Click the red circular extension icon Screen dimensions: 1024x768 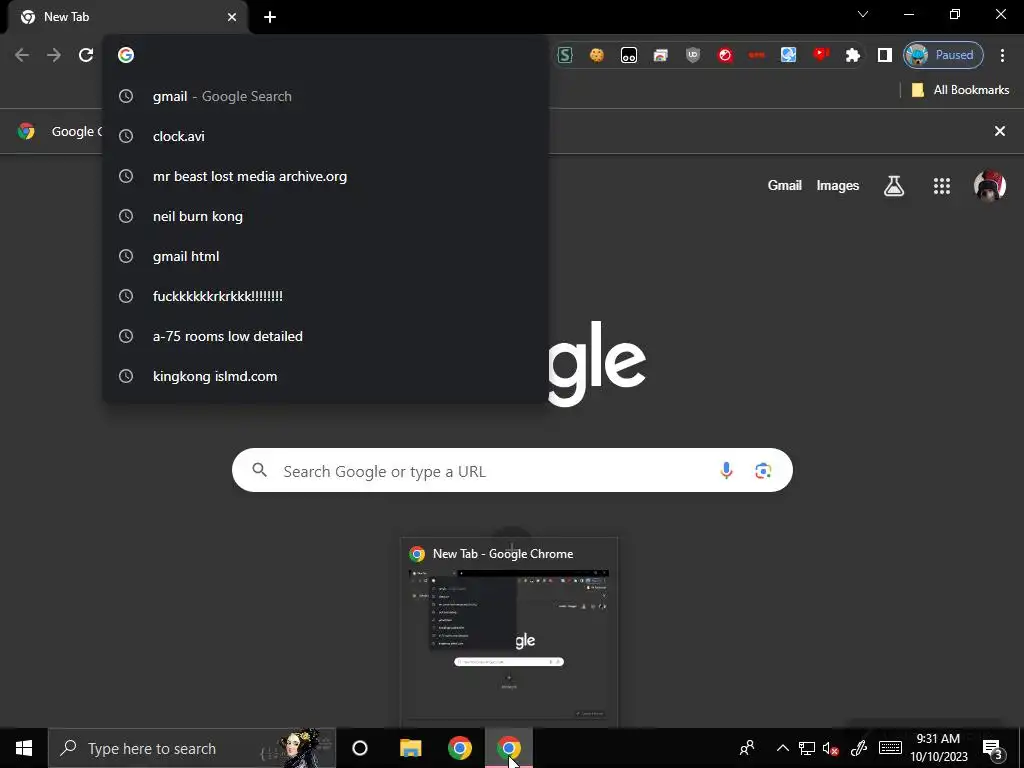tap(725, 55)
